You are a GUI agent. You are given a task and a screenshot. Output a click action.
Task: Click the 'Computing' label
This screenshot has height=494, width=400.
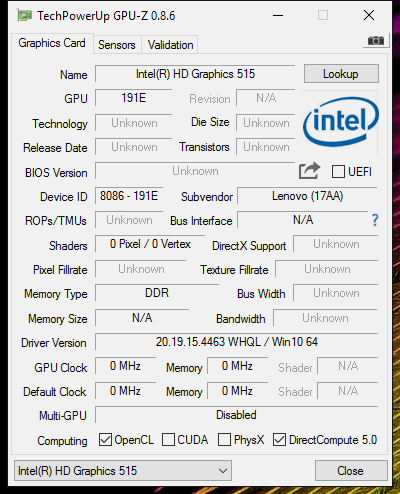tap(62, 441)
